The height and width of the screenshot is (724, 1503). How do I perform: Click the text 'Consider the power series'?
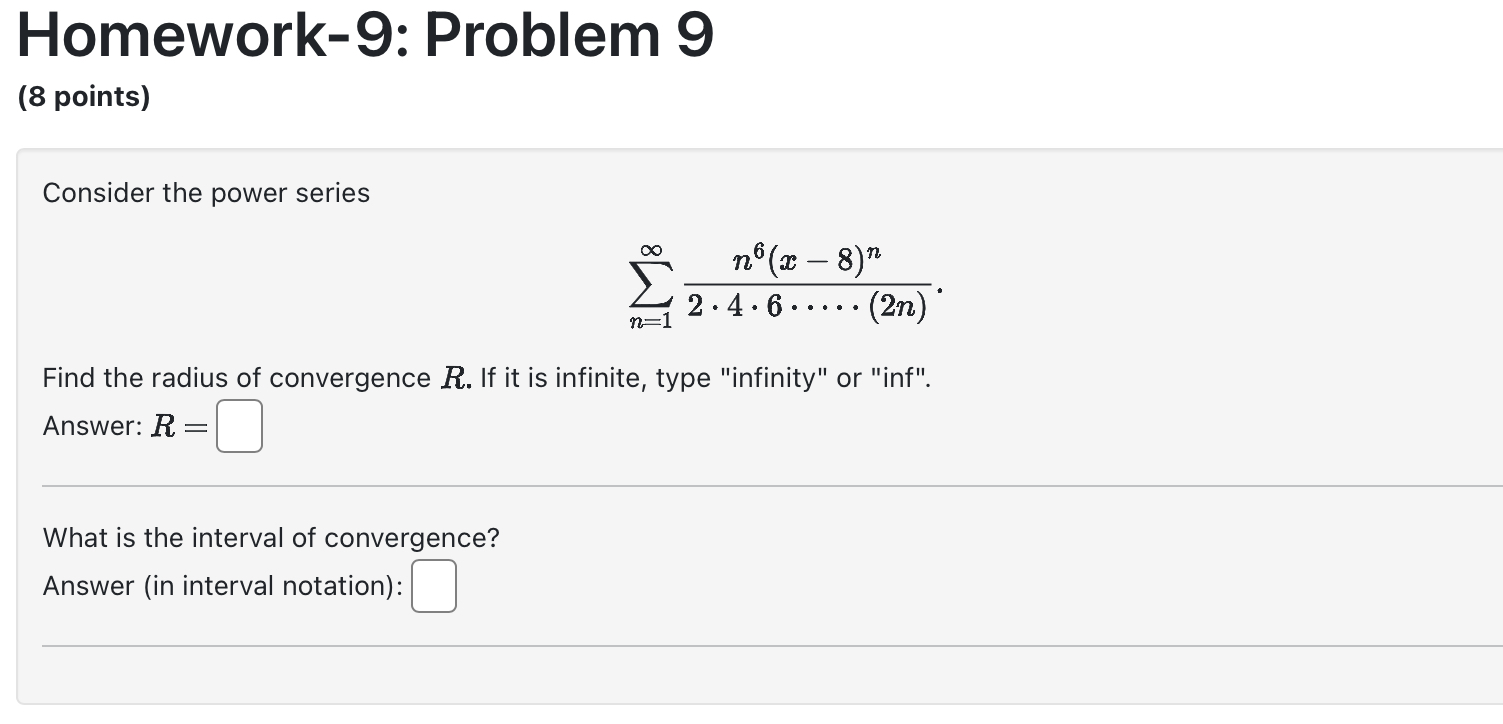tap(206, 192)
